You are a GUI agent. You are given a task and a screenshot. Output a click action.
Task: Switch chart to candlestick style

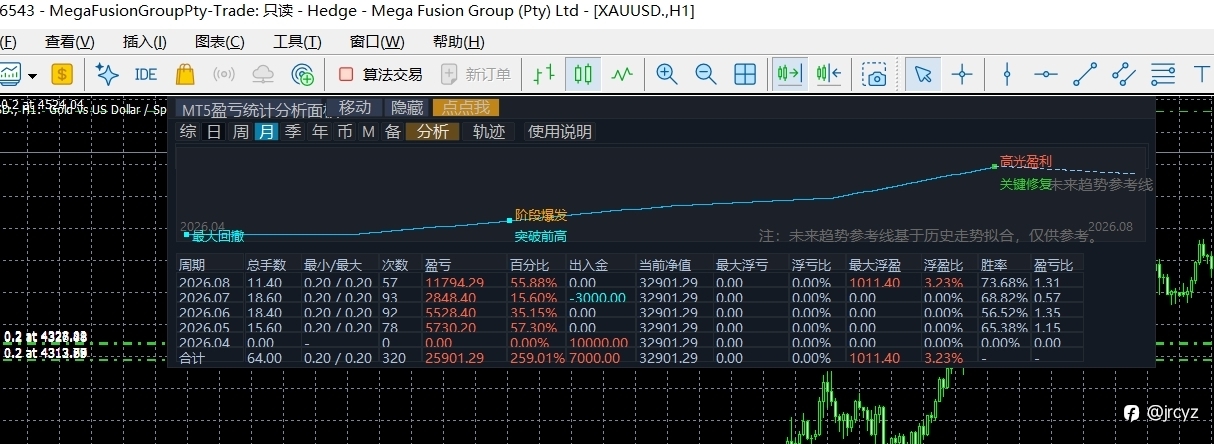(583, 74)
